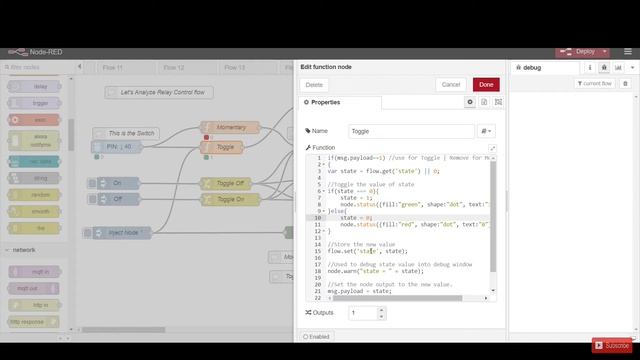The width and height of the screenshot is (640, 360).
Task: Open node properties gear icon
Action: (x=470, y=102)
